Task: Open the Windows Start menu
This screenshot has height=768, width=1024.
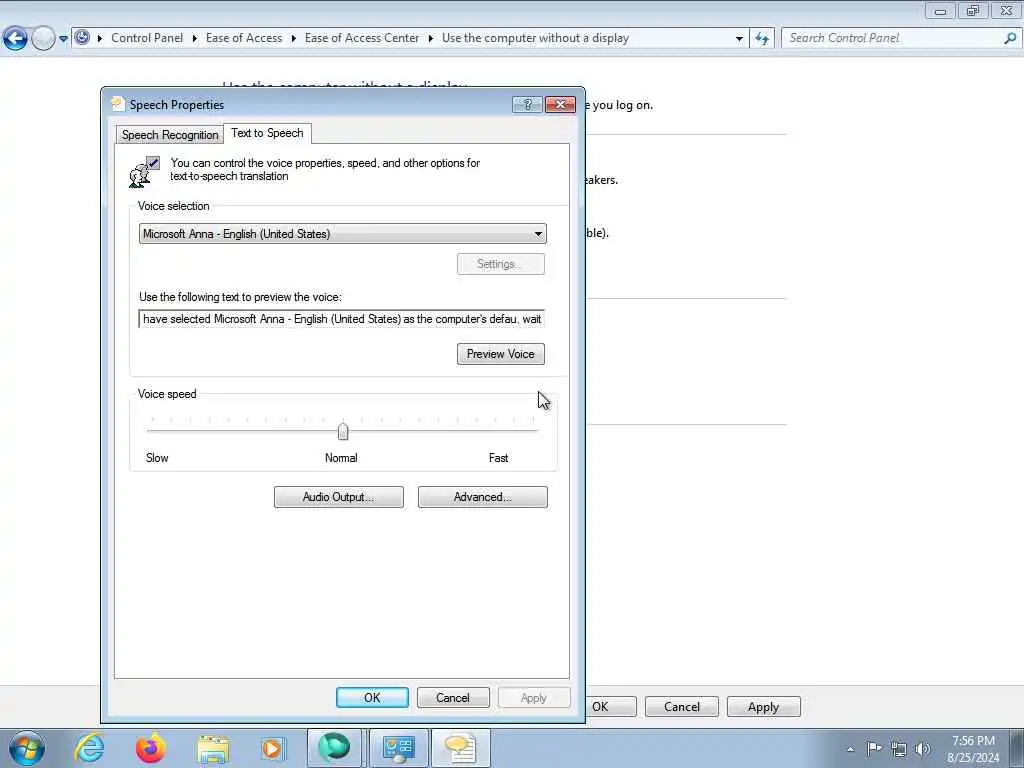Action: (27, 748)
